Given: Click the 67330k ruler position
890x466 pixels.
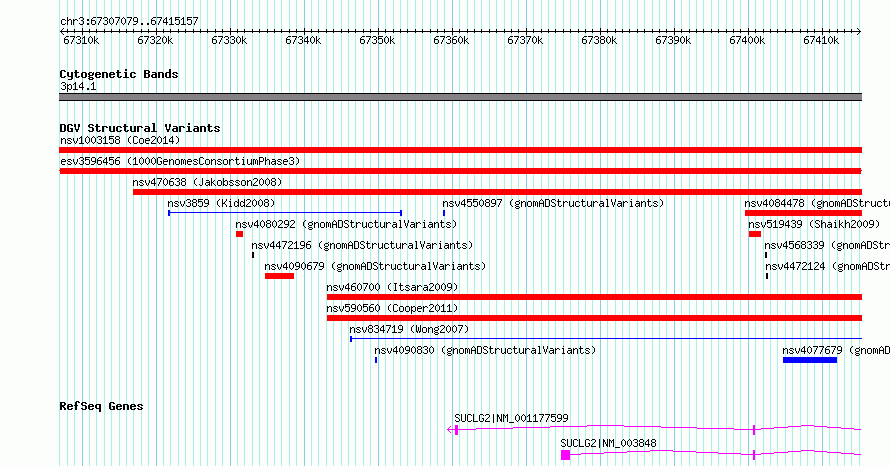Looking at the screenshot, I should (x=229, y=40).
